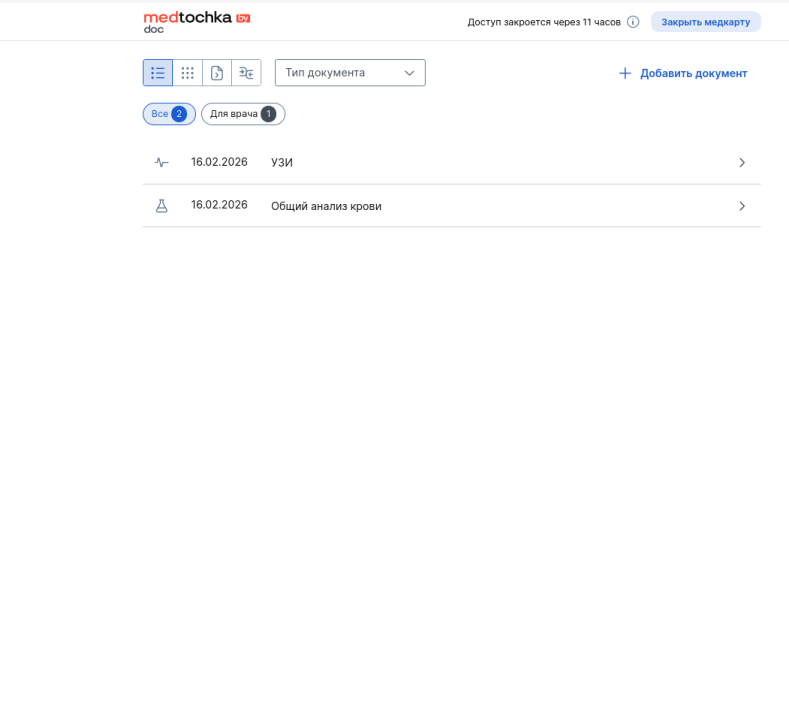Expand blood analysis via right chevron
The image size is (789, 715).
click(x=742, y=206)
